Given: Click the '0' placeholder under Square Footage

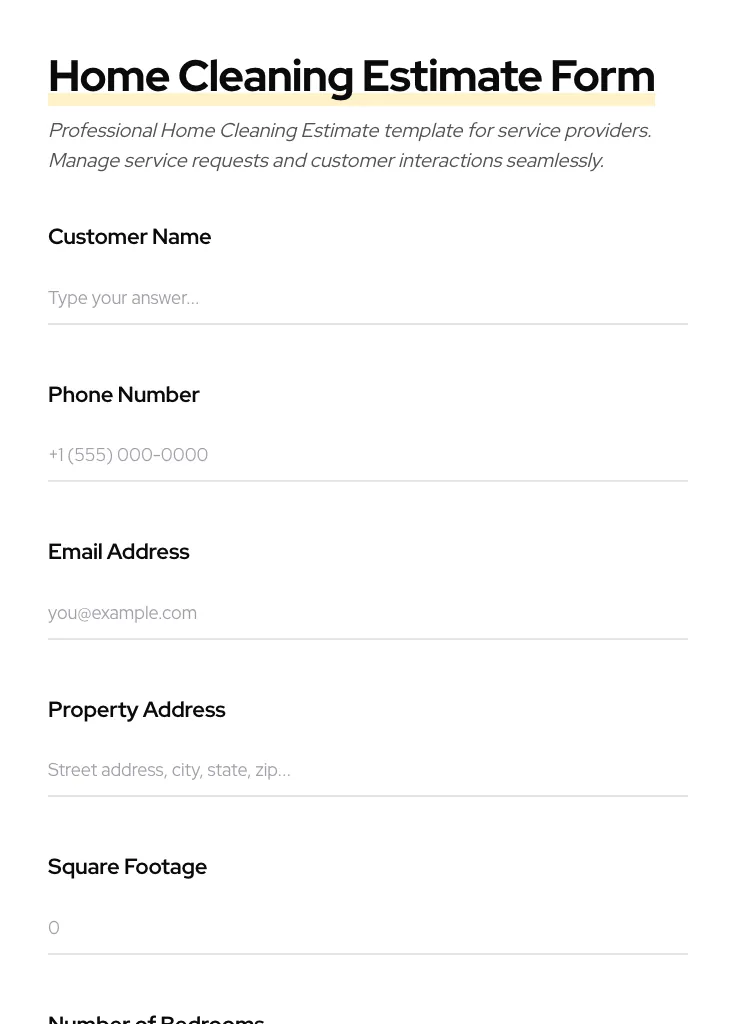Looking at the screenshot, I should (x=54, y=928).
